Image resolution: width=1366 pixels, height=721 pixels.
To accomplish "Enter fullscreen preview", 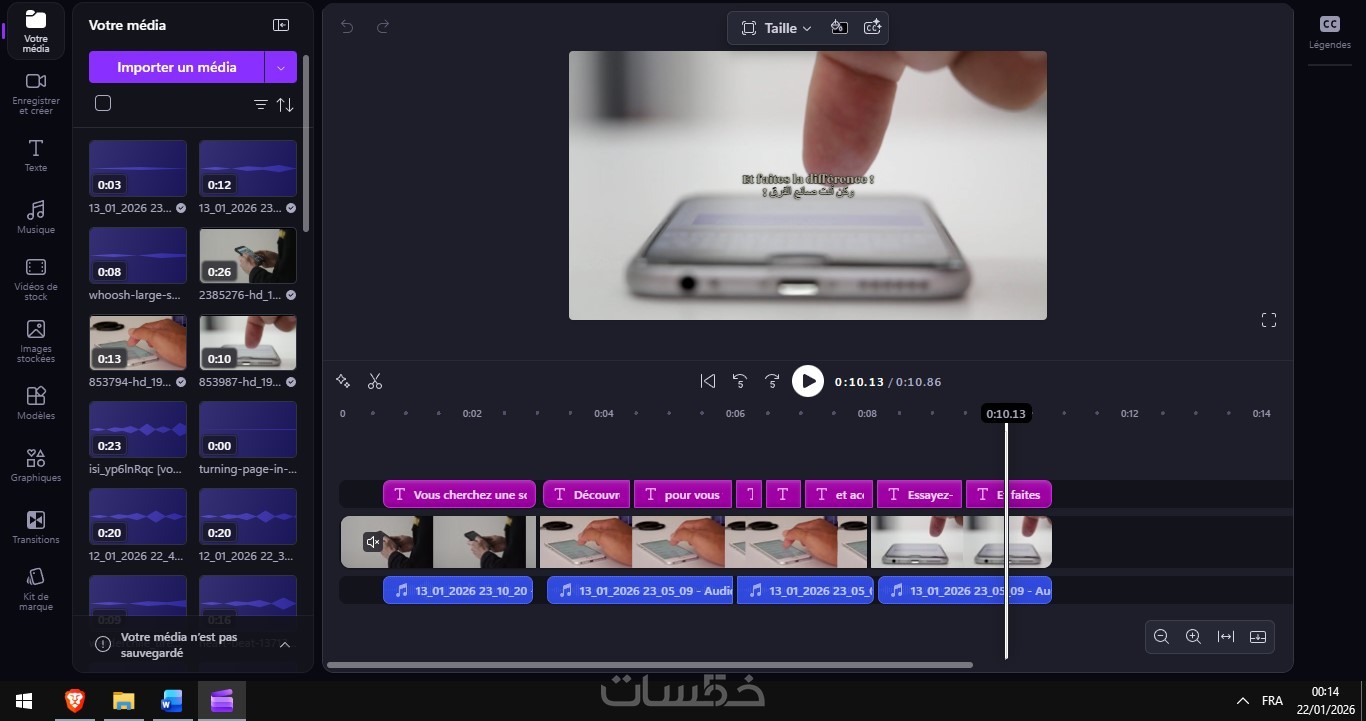I will tap(1269, 320).
